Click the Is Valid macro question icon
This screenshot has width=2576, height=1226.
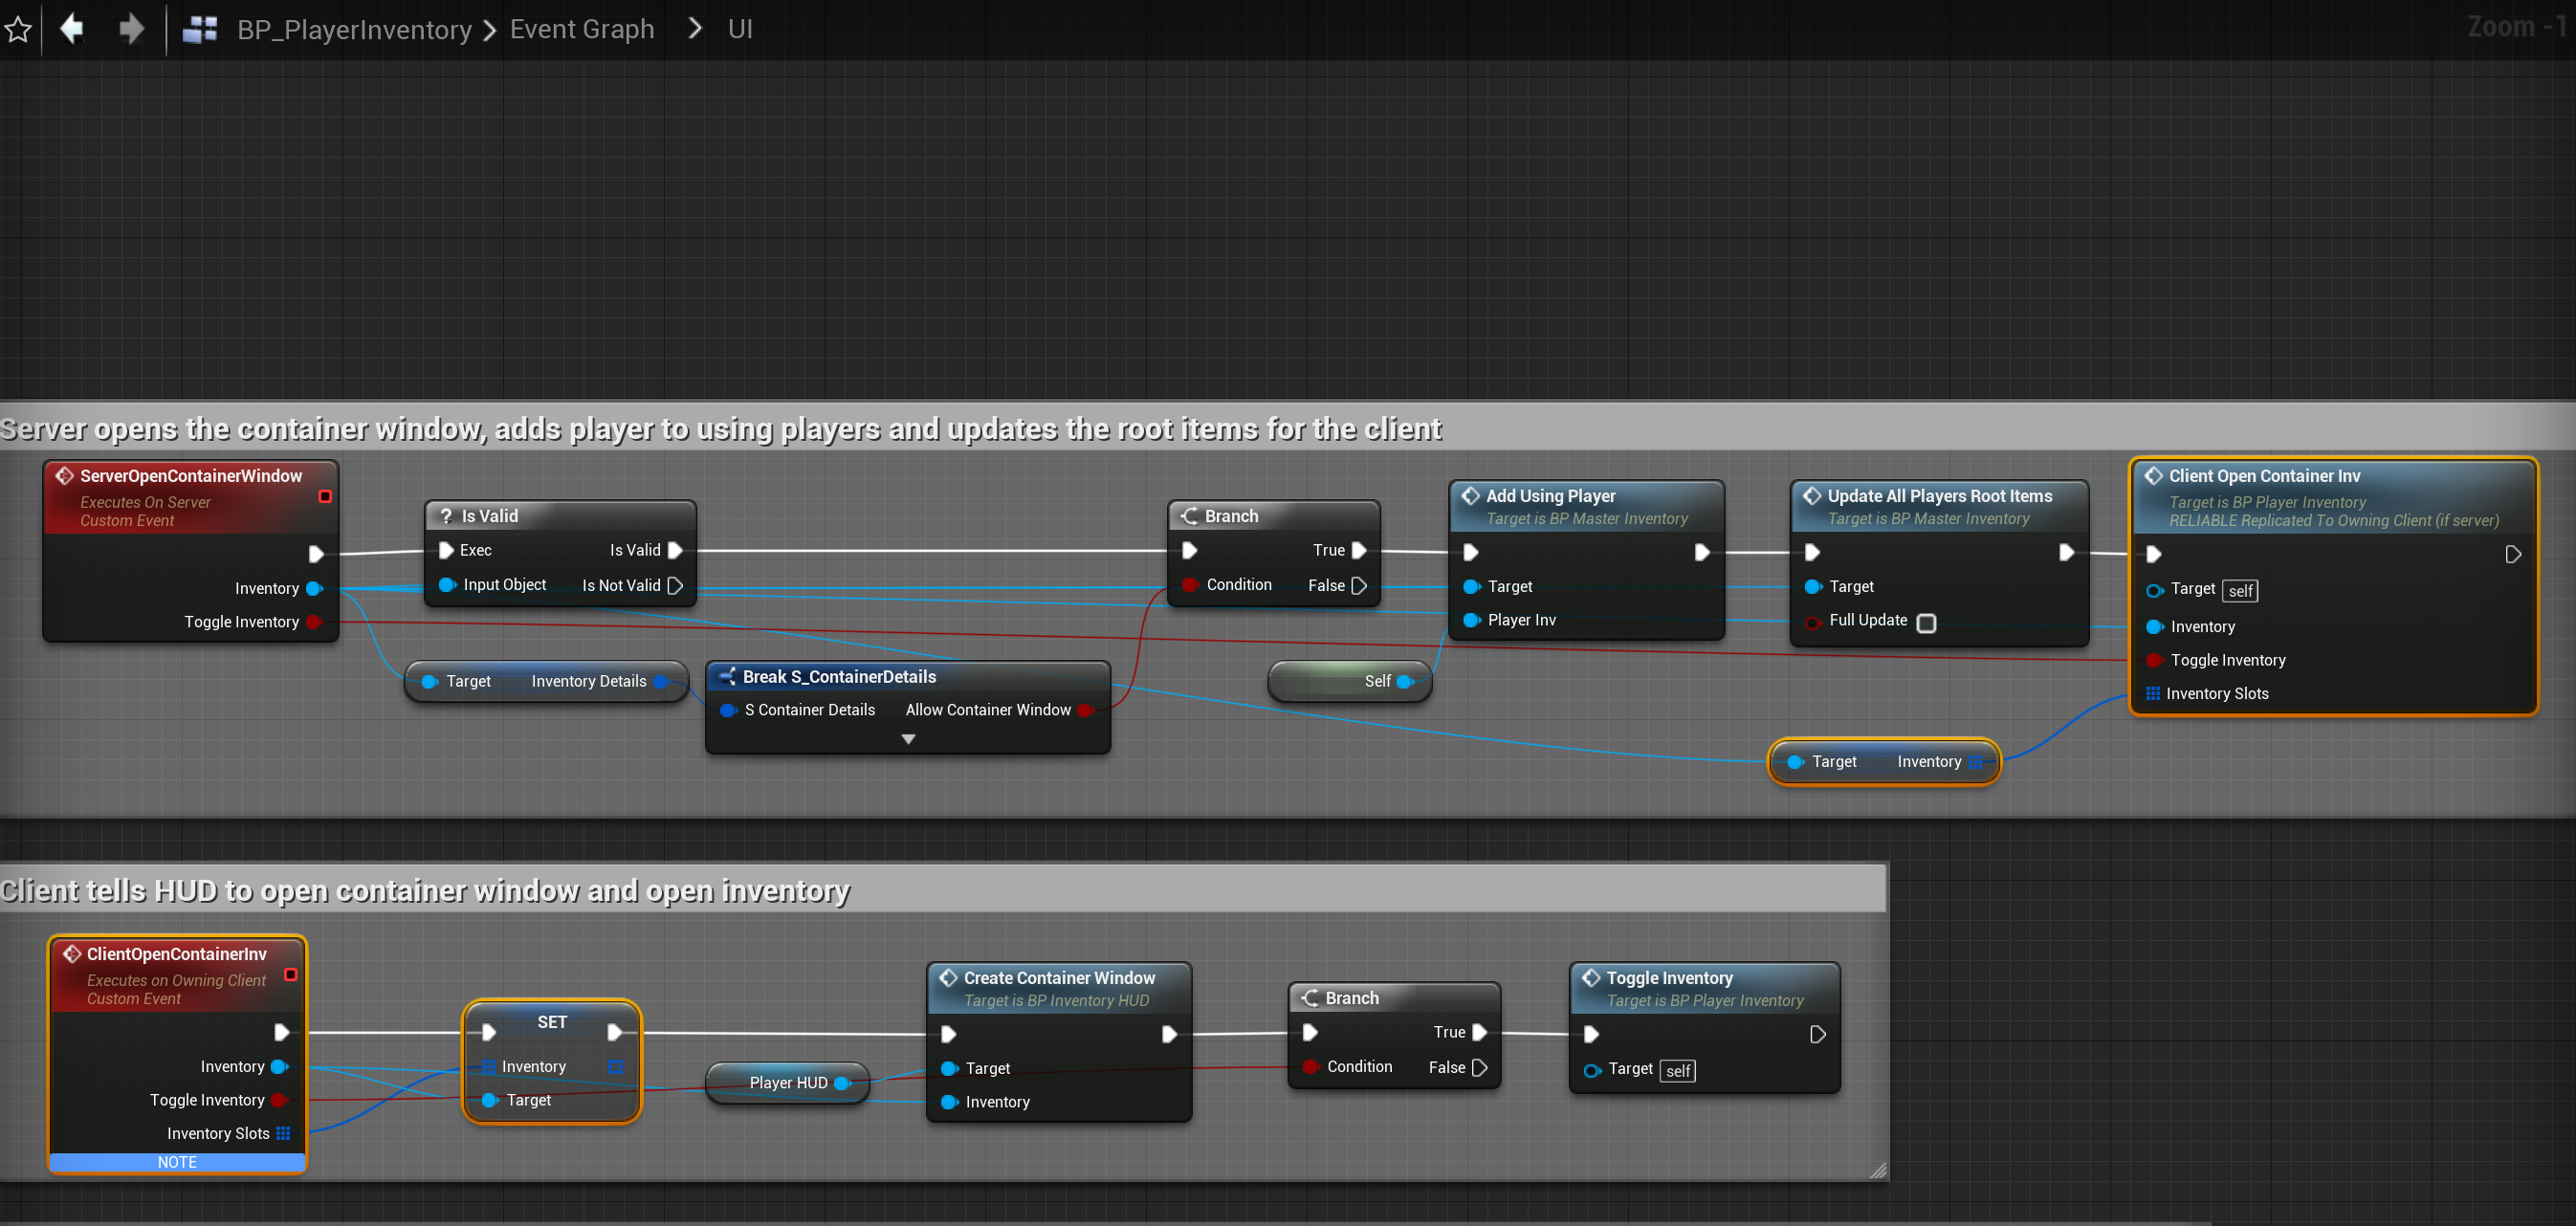(446, 516)
